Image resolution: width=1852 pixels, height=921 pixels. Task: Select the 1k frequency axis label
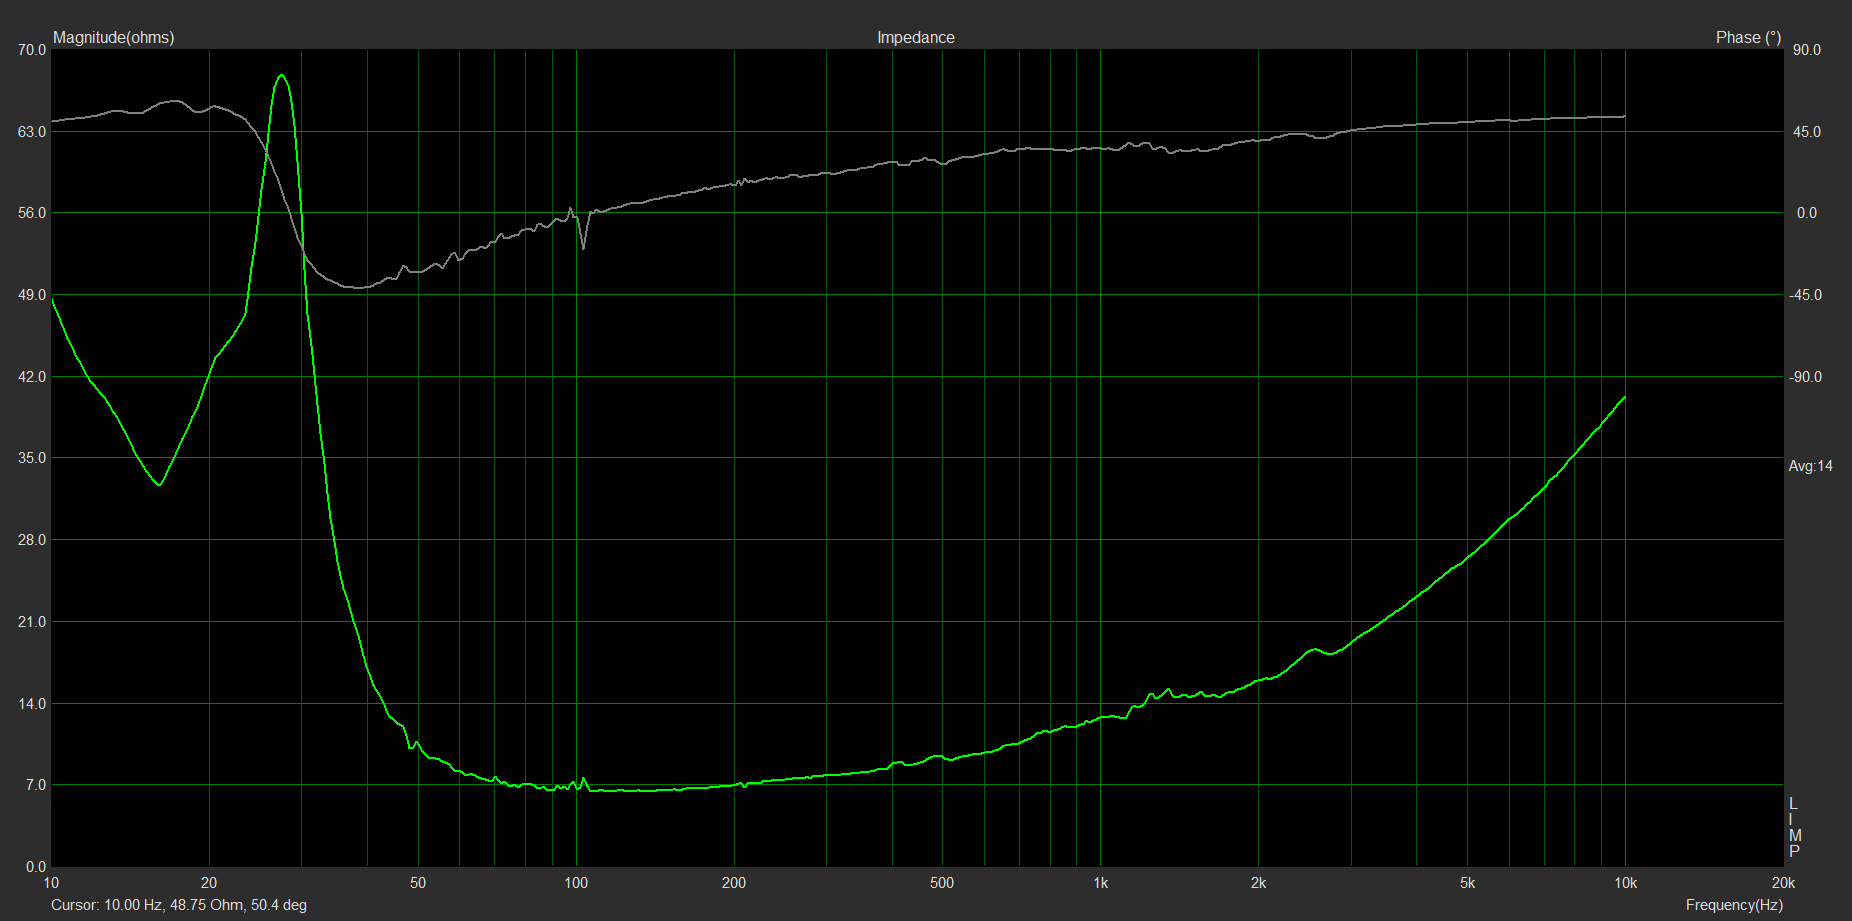click(x=1100, y=883)
